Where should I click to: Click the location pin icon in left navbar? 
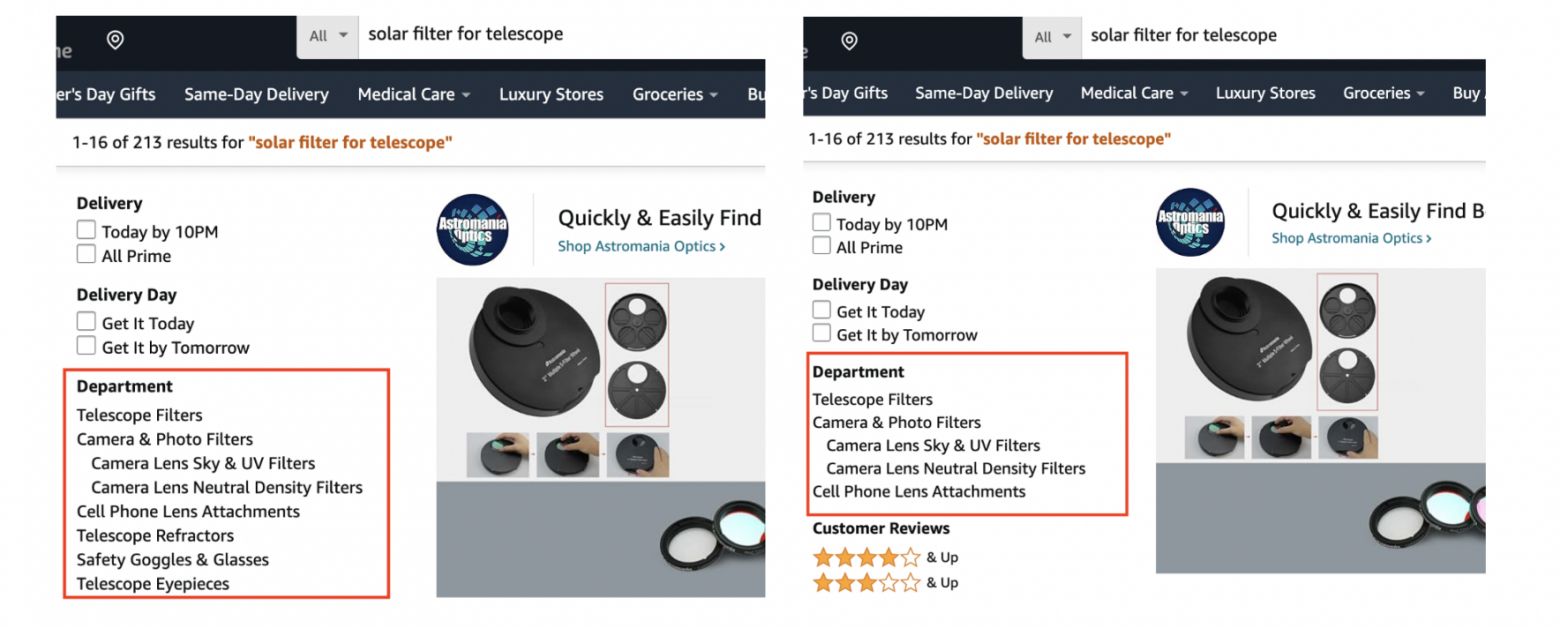coord(114,40)
